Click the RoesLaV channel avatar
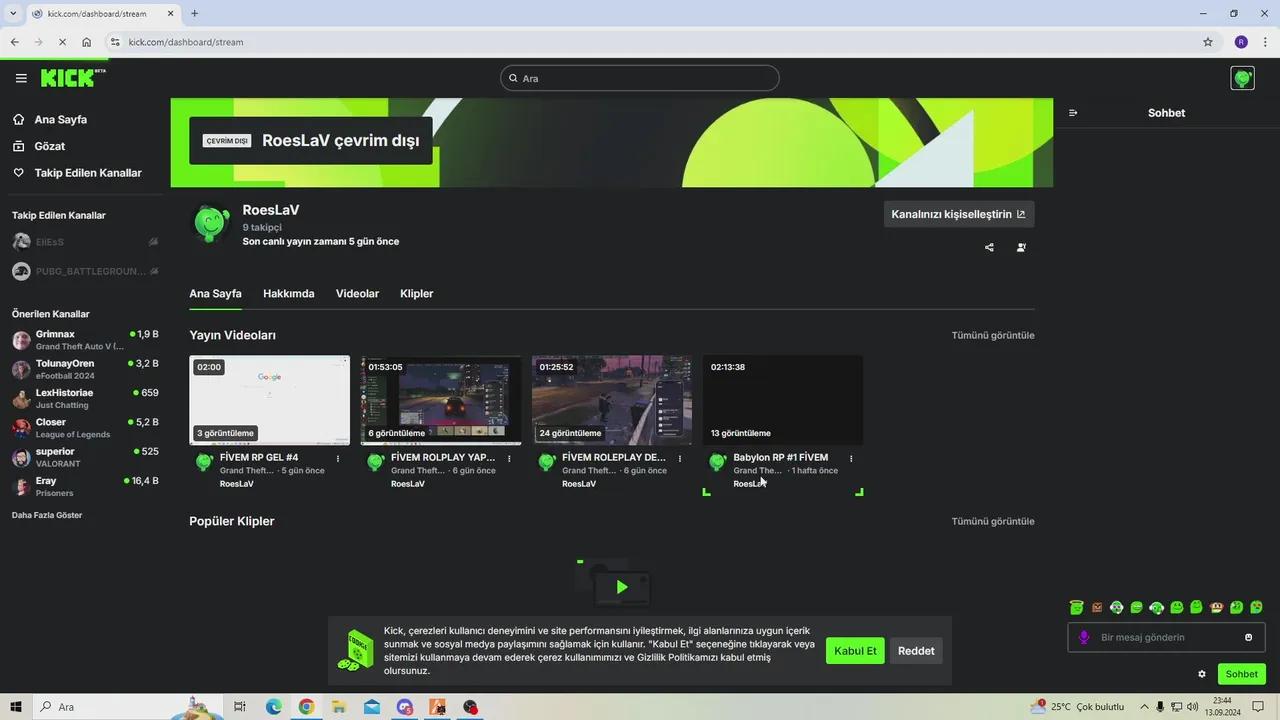This screenshot has width=1280, height=720. pos(211,223)
